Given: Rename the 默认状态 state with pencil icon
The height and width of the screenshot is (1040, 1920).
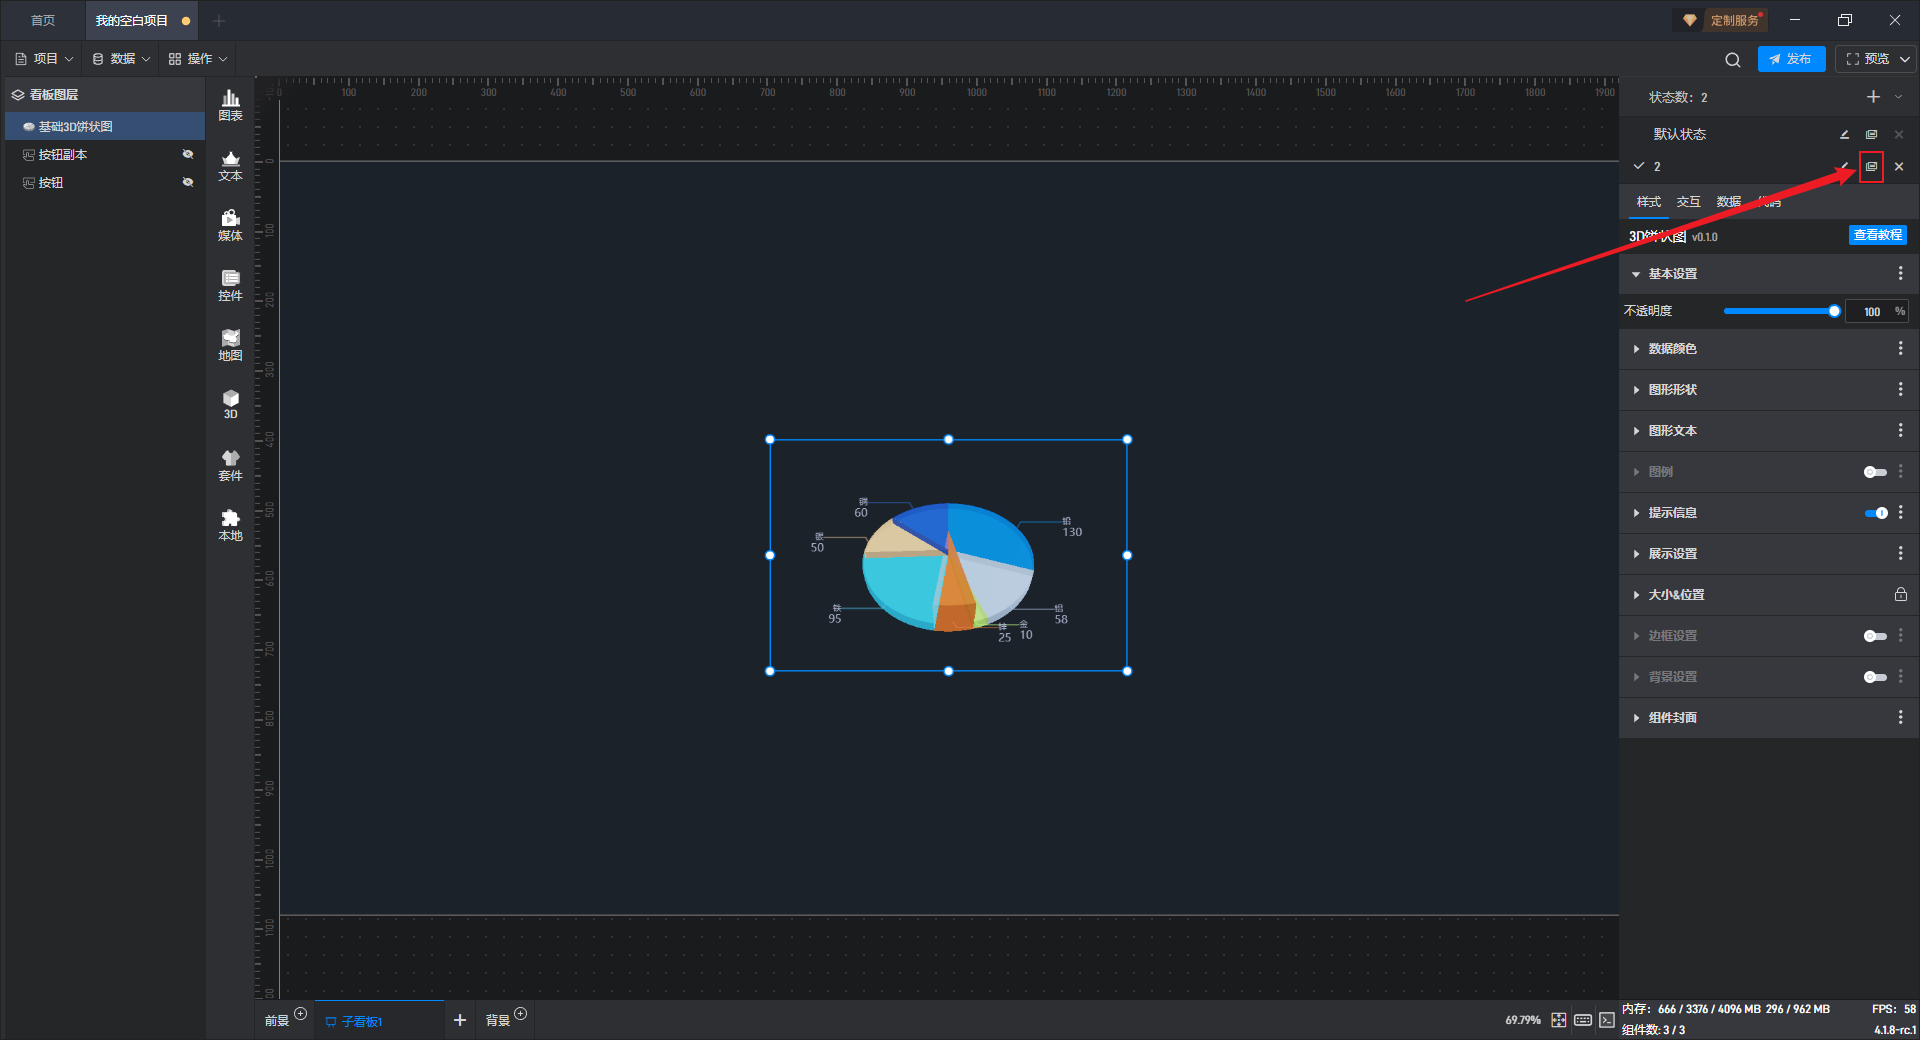Looking at the screenshot, I should [x=1844, y=134].
